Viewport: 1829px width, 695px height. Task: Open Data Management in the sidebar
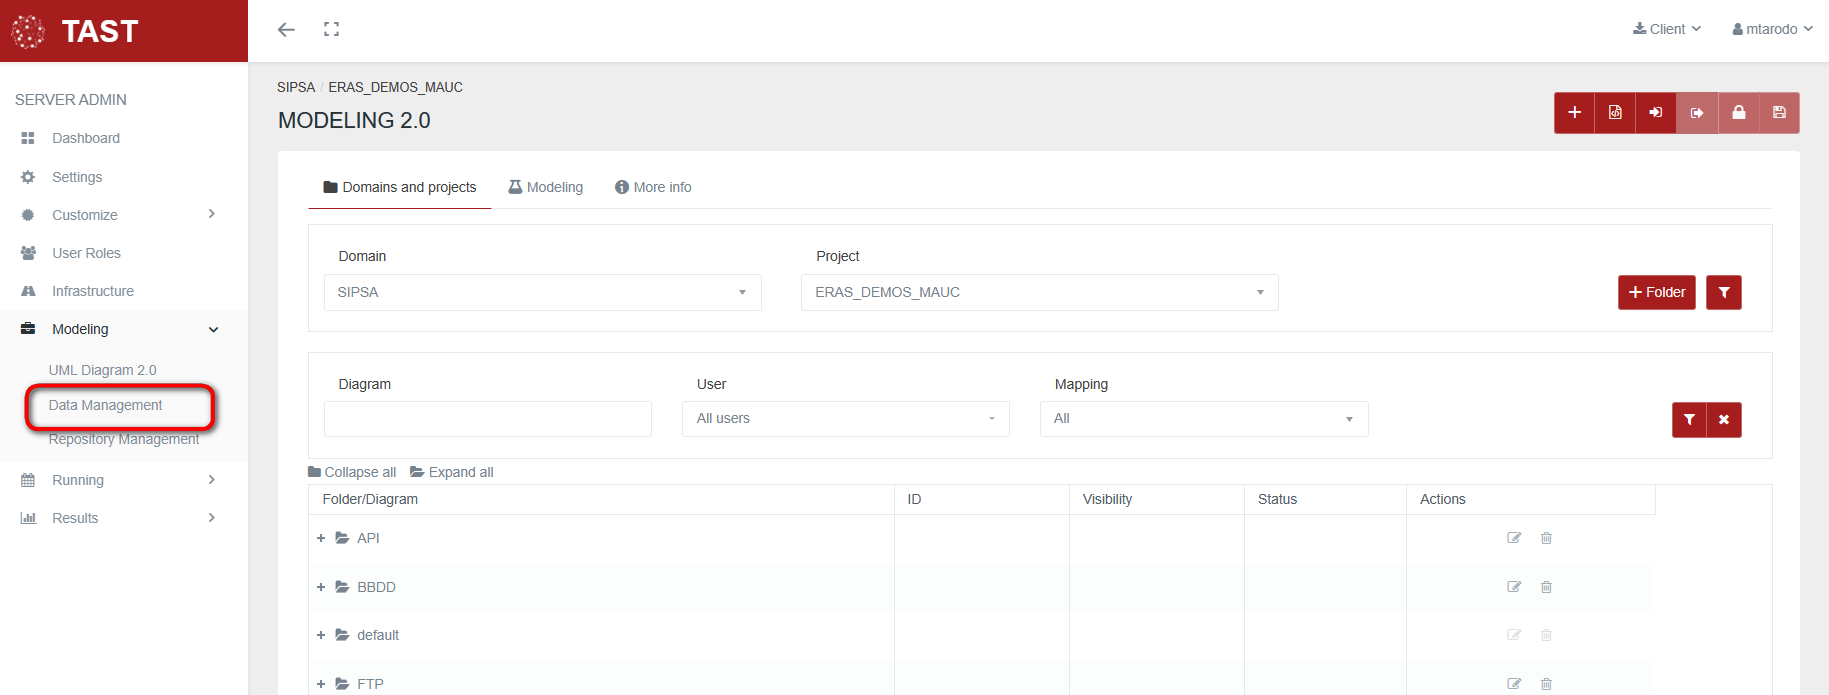pyautogui.click(x=105, y=405)
